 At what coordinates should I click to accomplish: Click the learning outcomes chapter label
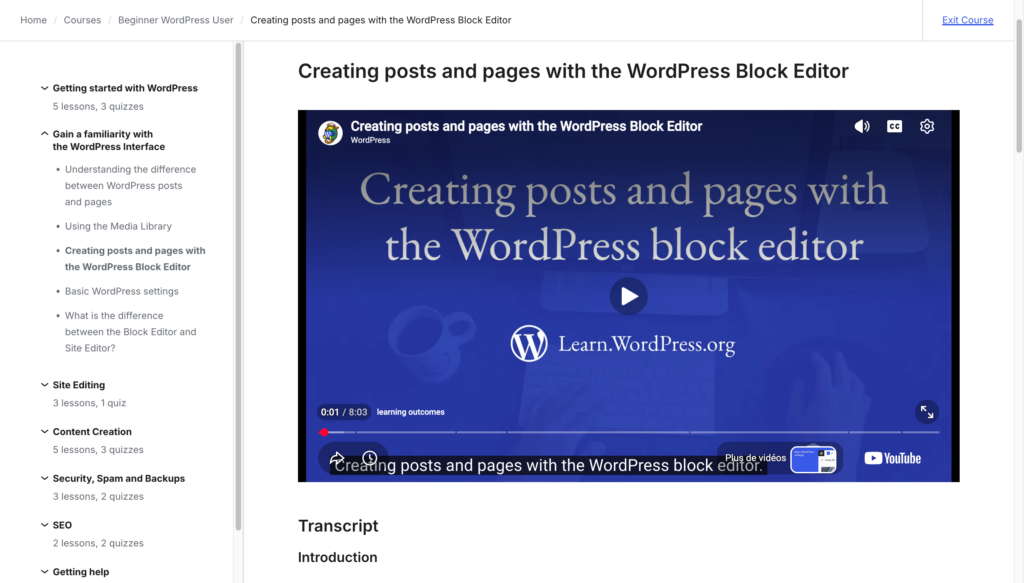coord(410,412)
